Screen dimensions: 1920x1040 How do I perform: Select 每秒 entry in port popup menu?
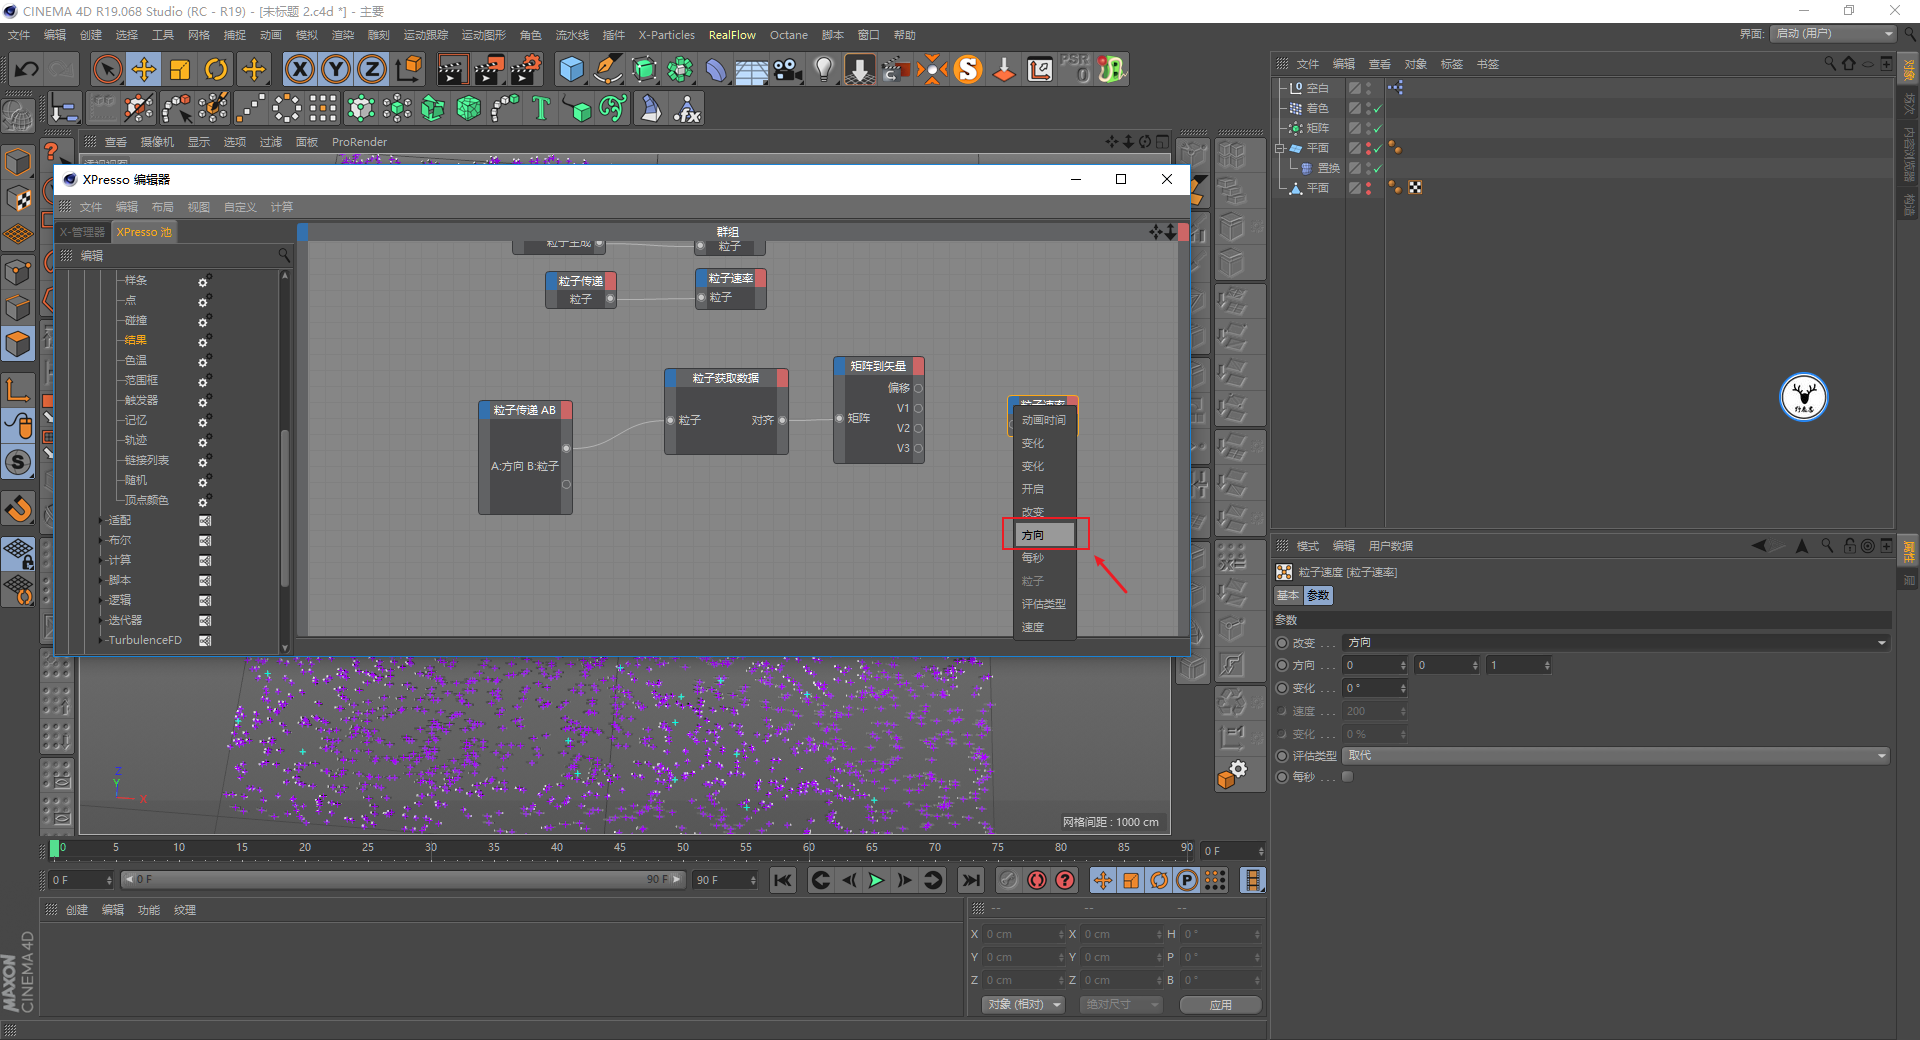(1045, 558)
